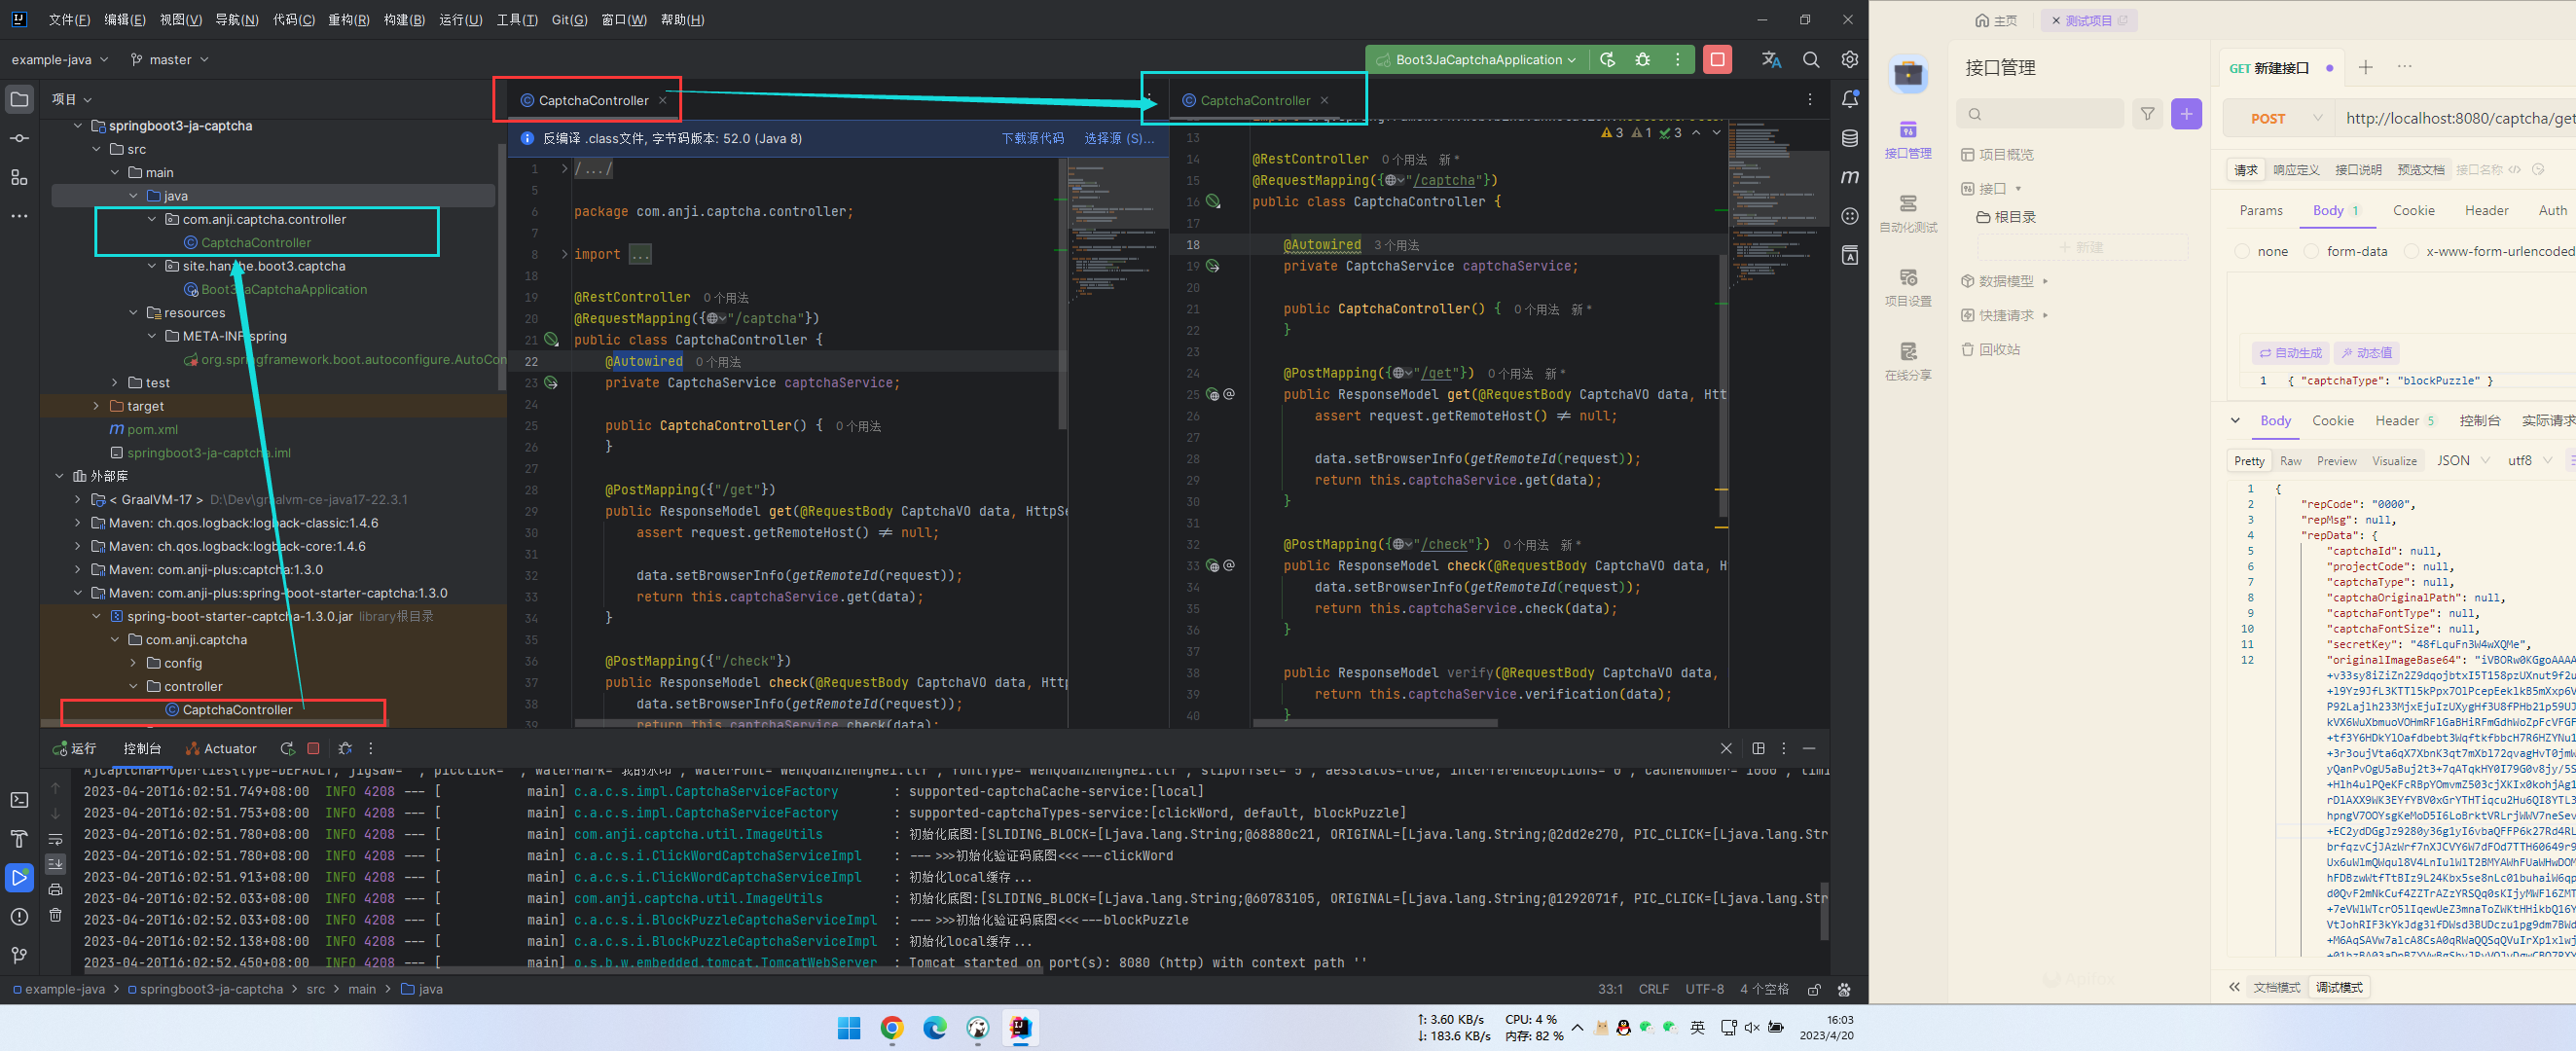Click 下载源代码 link in editor banner
The width and height of the screenshot is (2576, 1051).
point(1032,138)
